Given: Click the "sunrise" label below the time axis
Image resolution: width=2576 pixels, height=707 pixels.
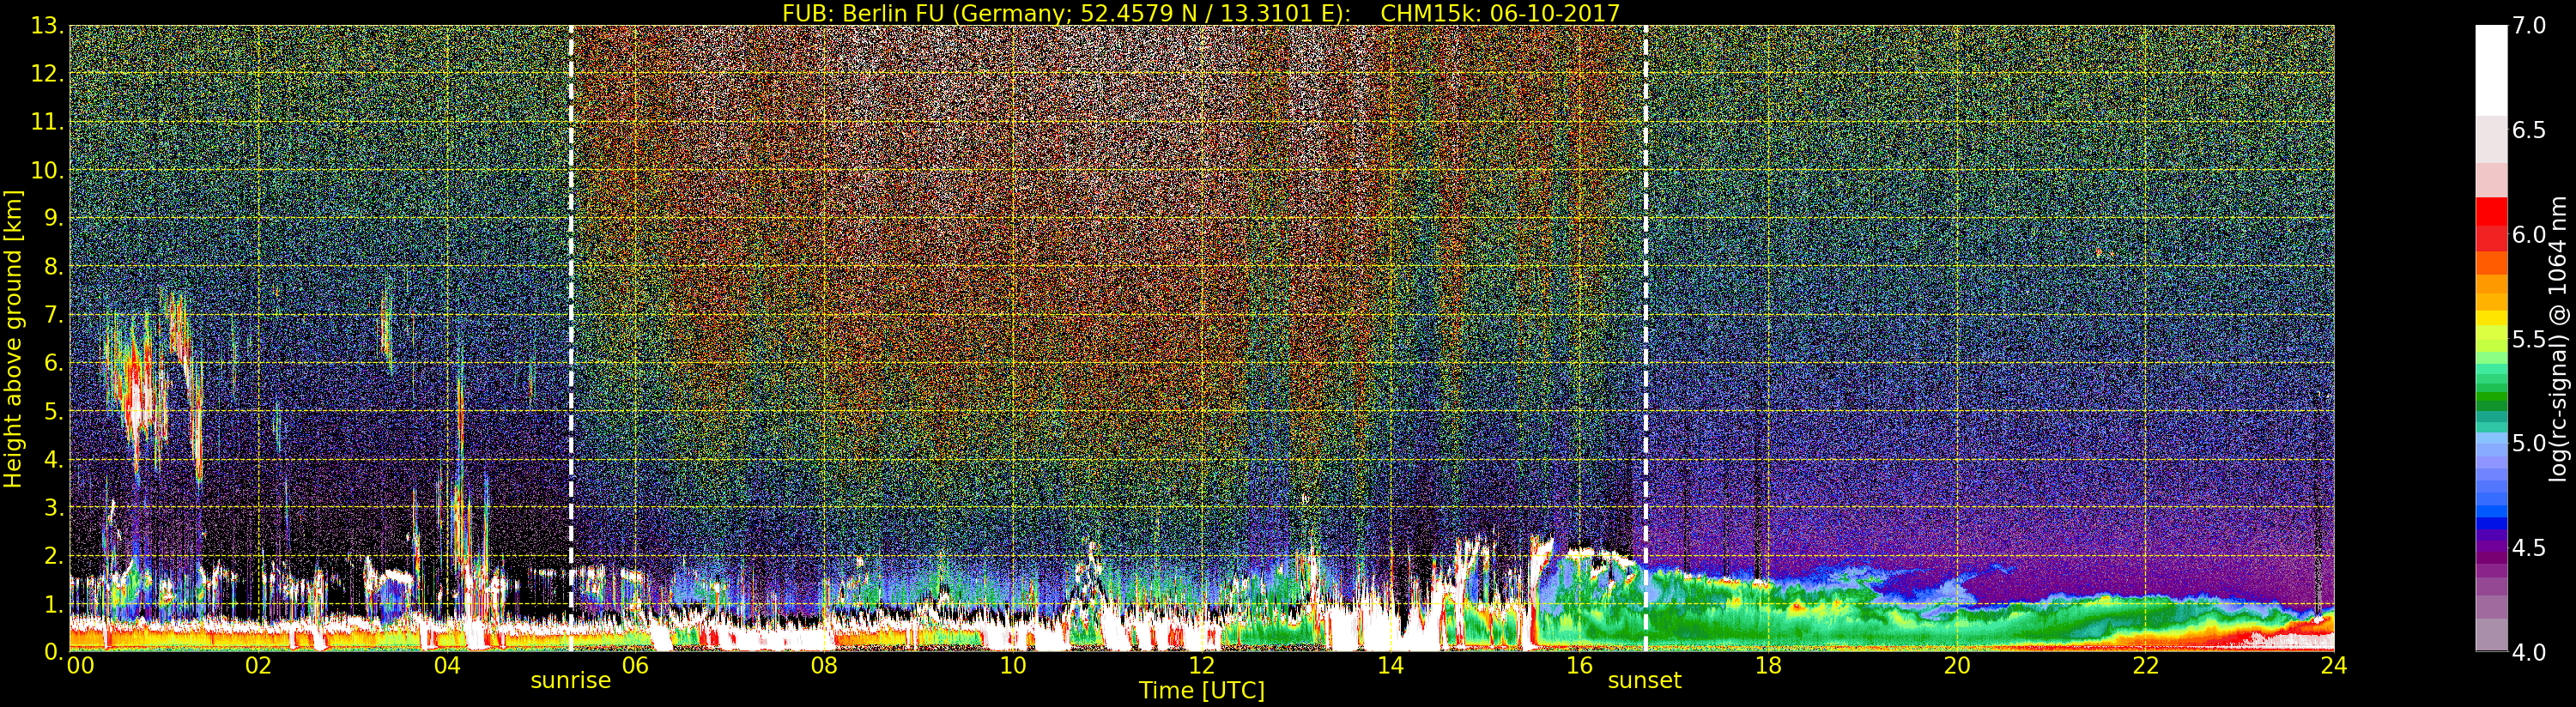Looking at the screenshot, I should tap(570, 681).
